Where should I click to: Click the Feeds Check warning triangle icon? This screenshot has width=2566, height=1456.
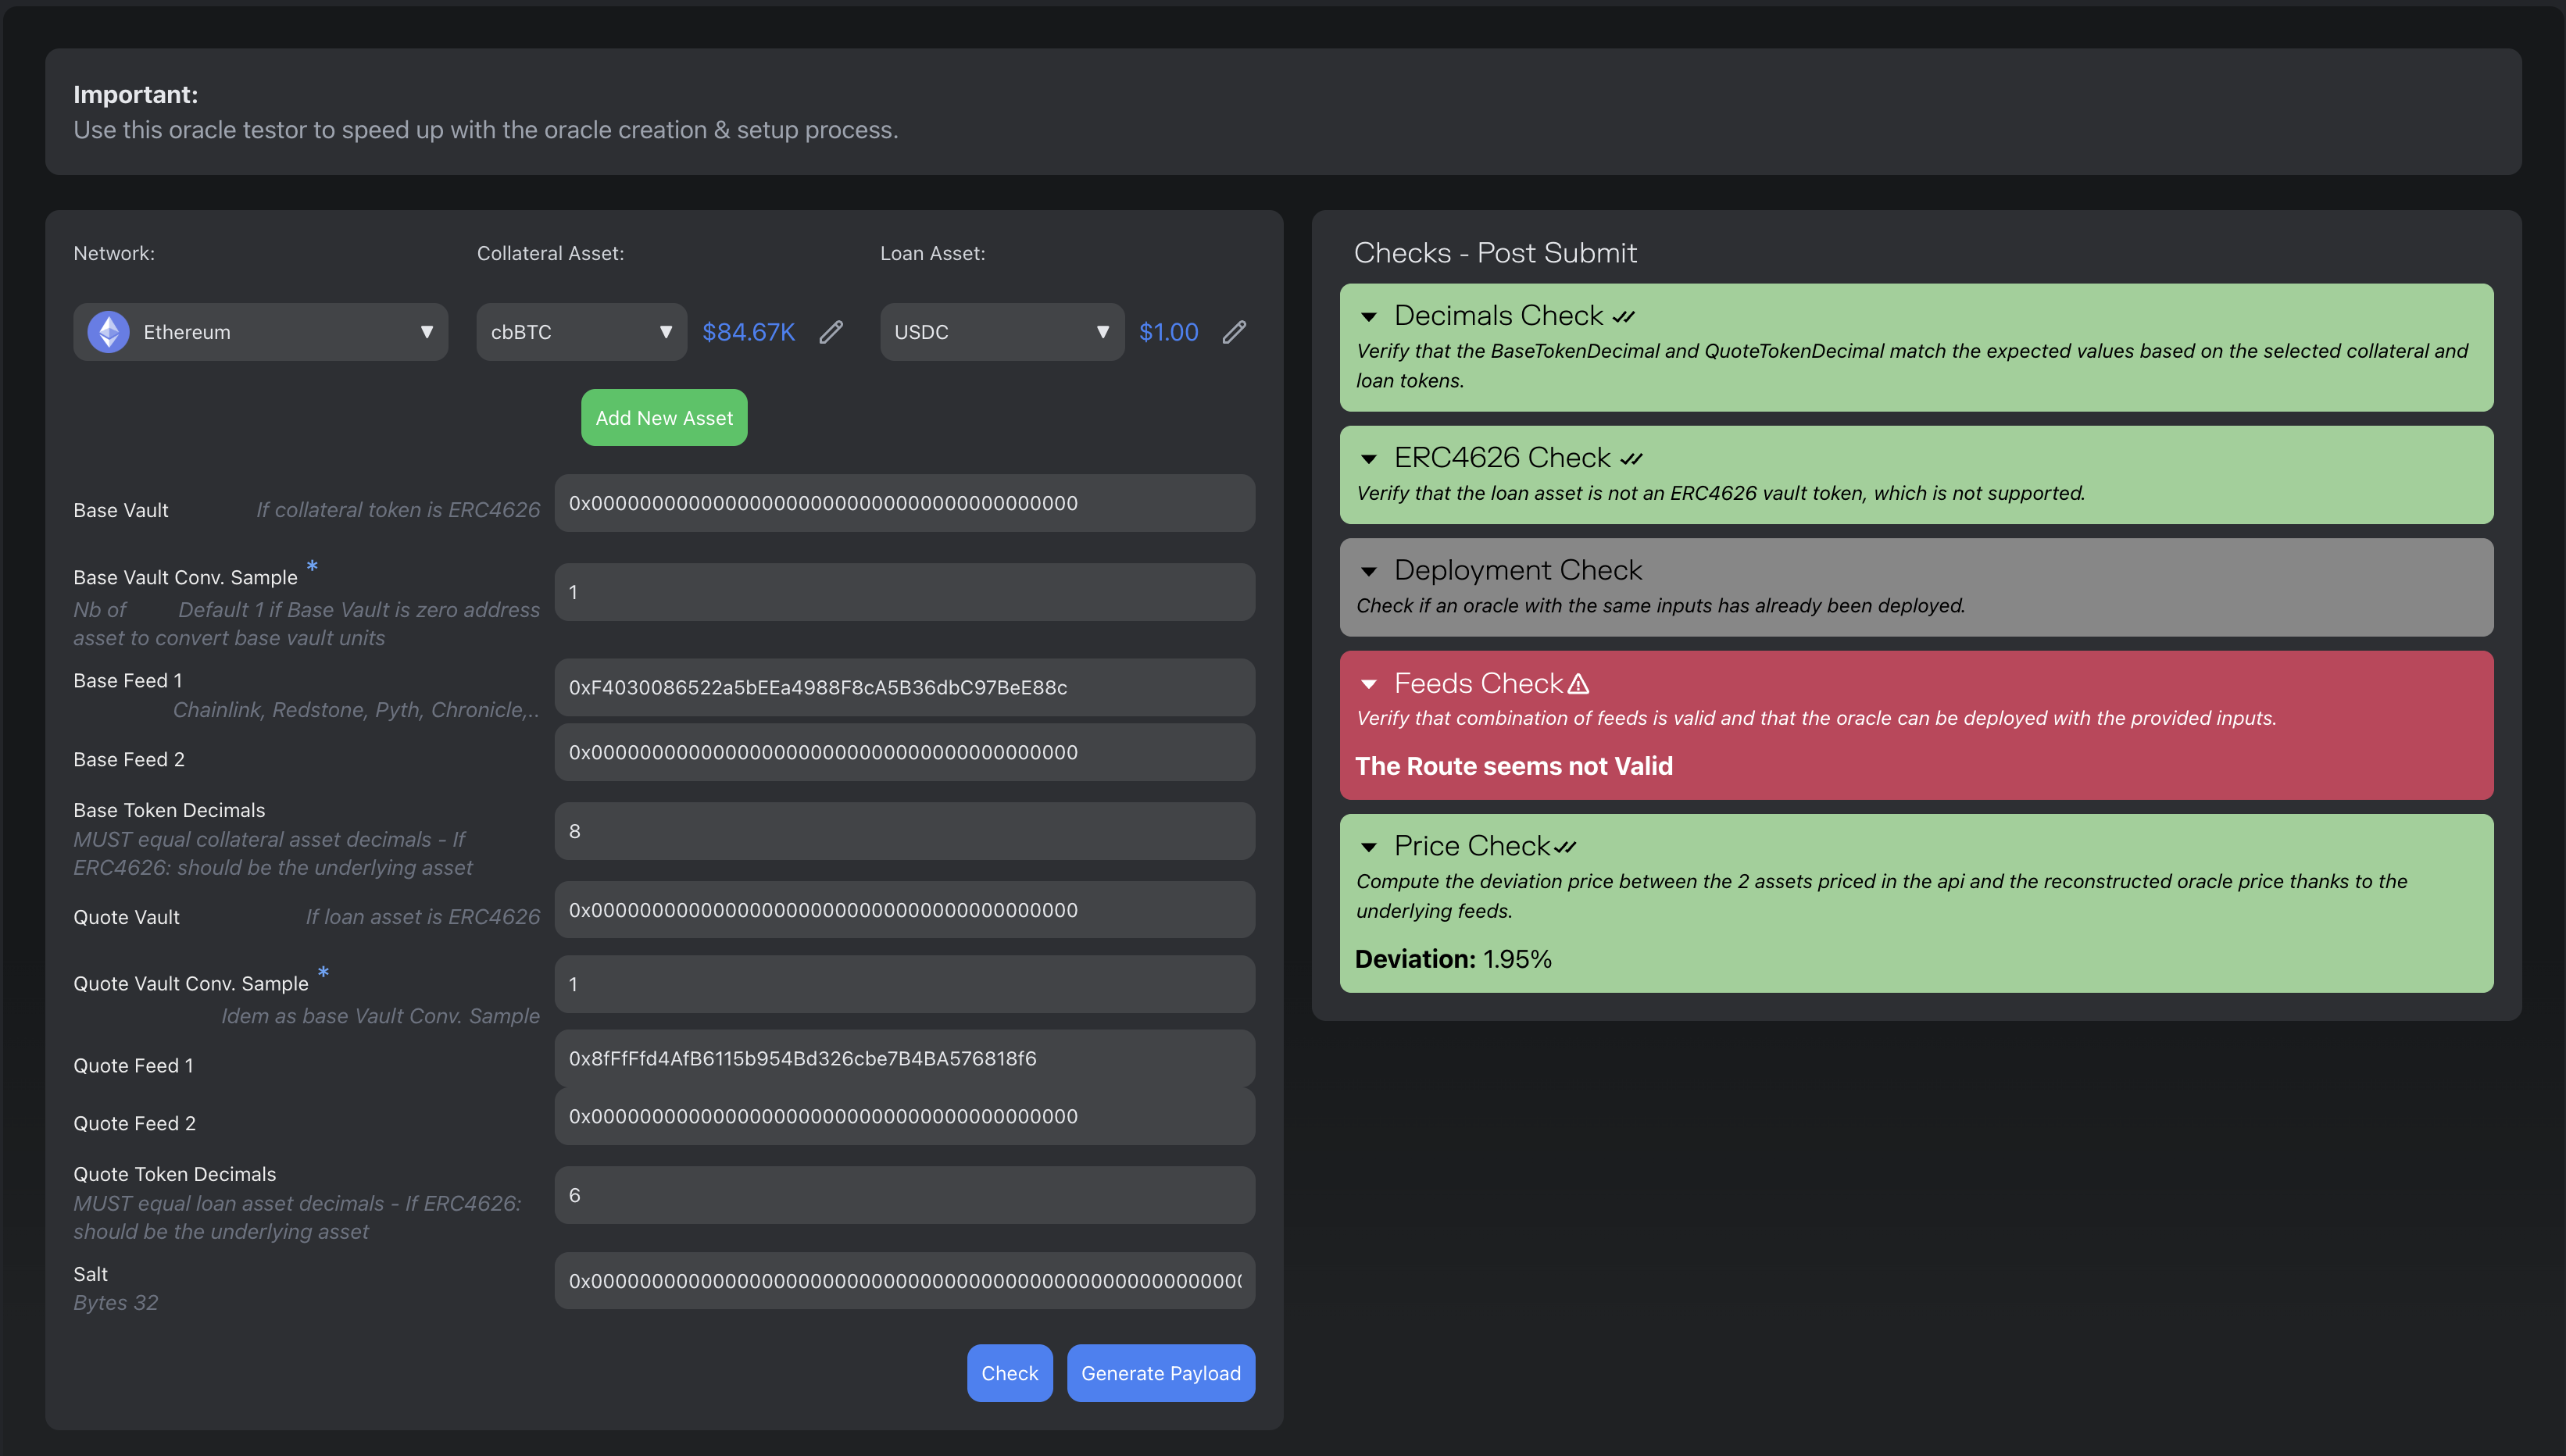point(1578,684)
